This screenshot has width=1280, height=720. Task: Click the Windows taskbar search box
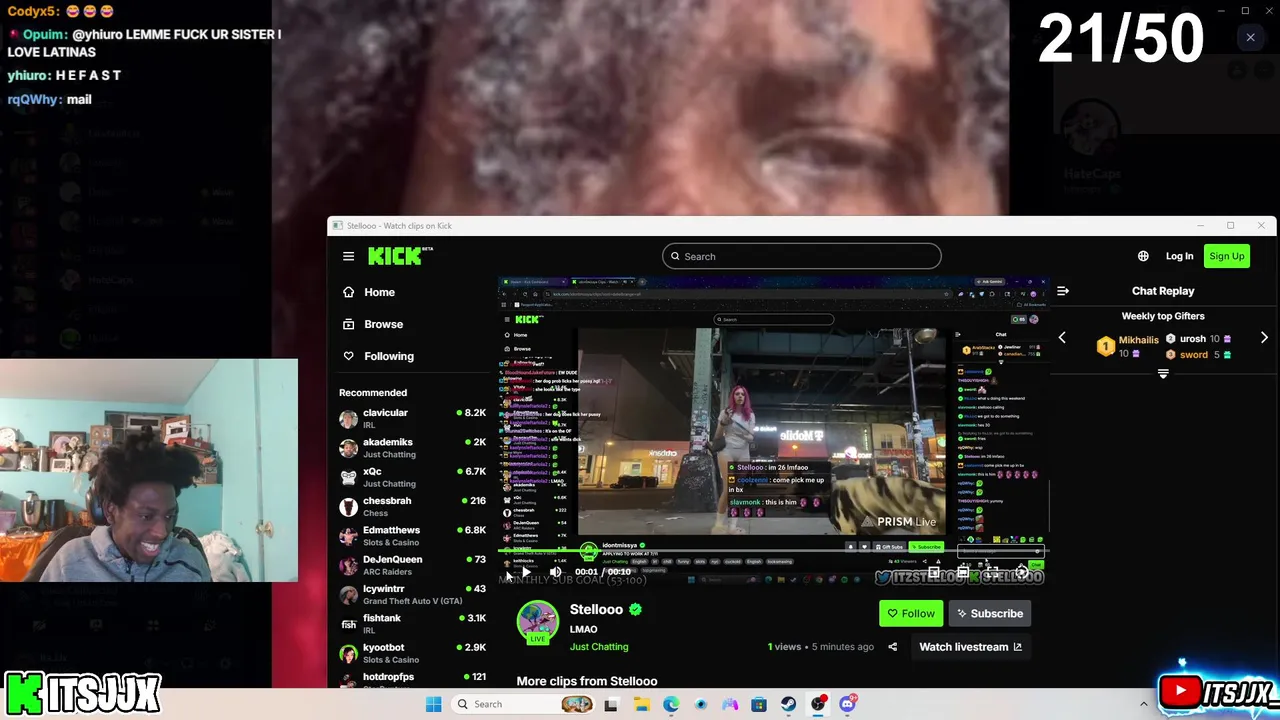click(522, 704)
